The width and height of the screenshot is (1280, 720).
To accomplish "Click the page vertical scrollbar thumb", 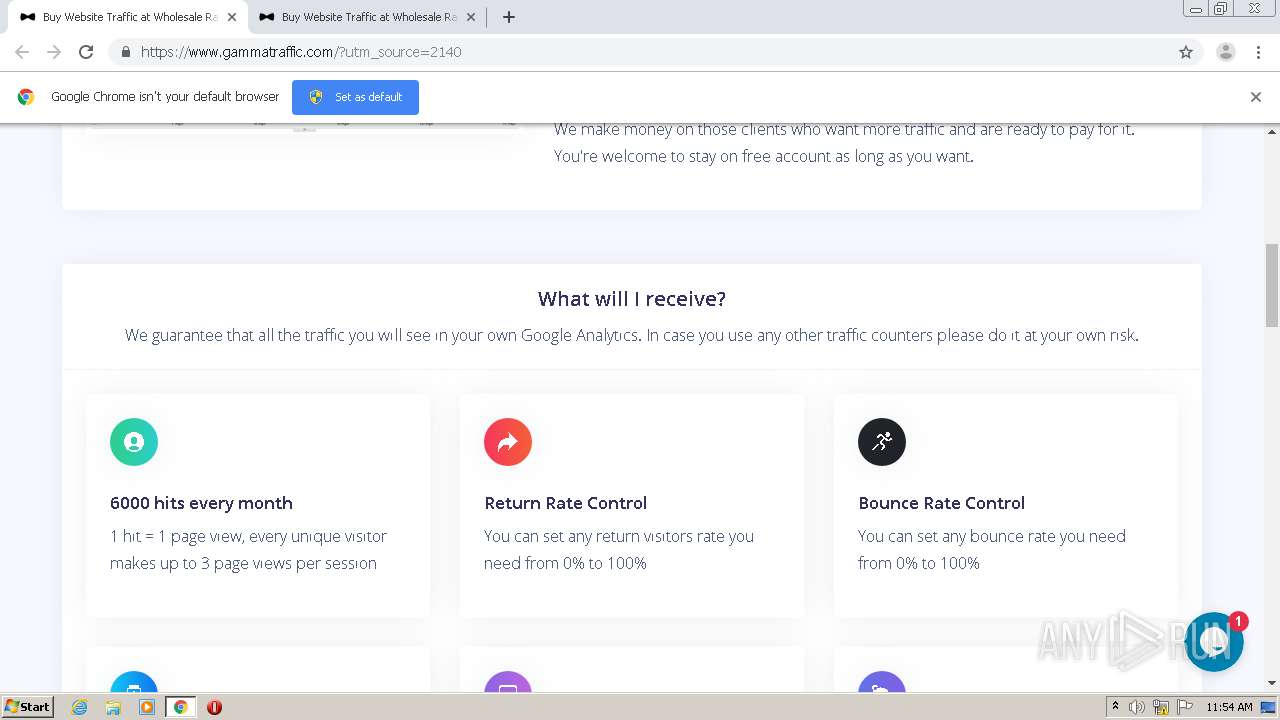I will [x=1272, y=285].
